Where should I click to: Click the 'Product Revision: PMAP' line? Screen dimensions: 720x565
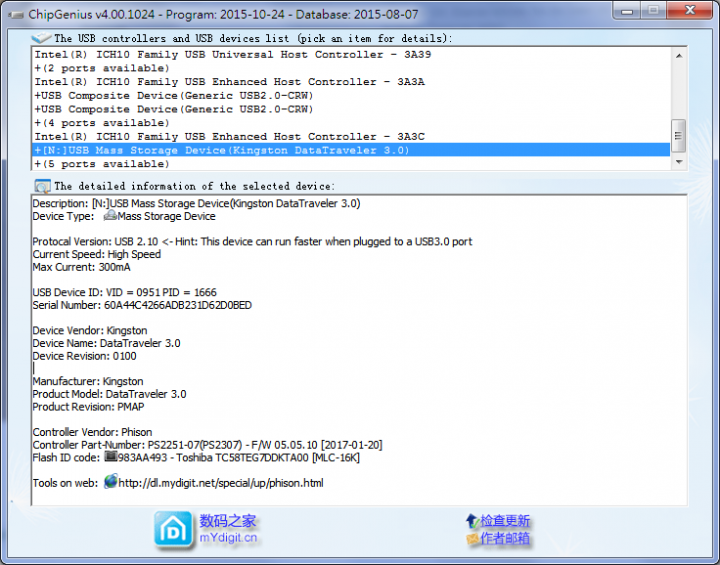pos(88,407)
